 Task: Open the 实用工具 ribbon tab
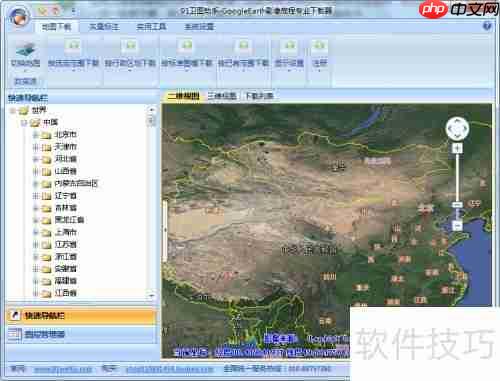(151, 27)
